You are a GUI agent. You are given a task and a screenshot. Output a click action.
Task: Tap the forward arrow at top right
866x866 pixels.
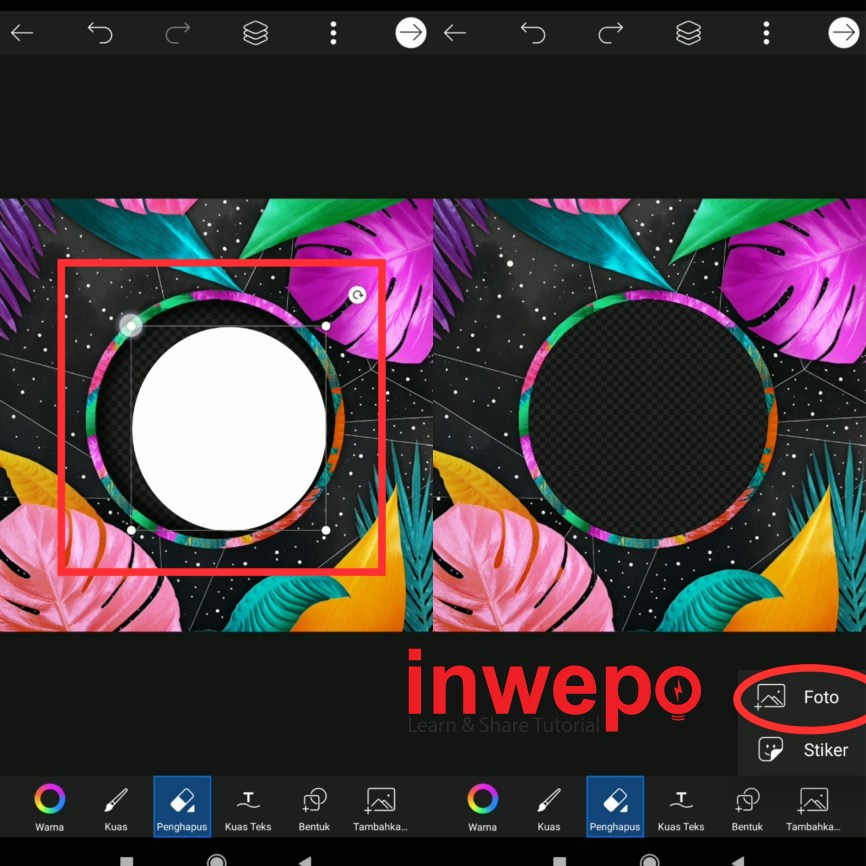[x=843, y=32]
